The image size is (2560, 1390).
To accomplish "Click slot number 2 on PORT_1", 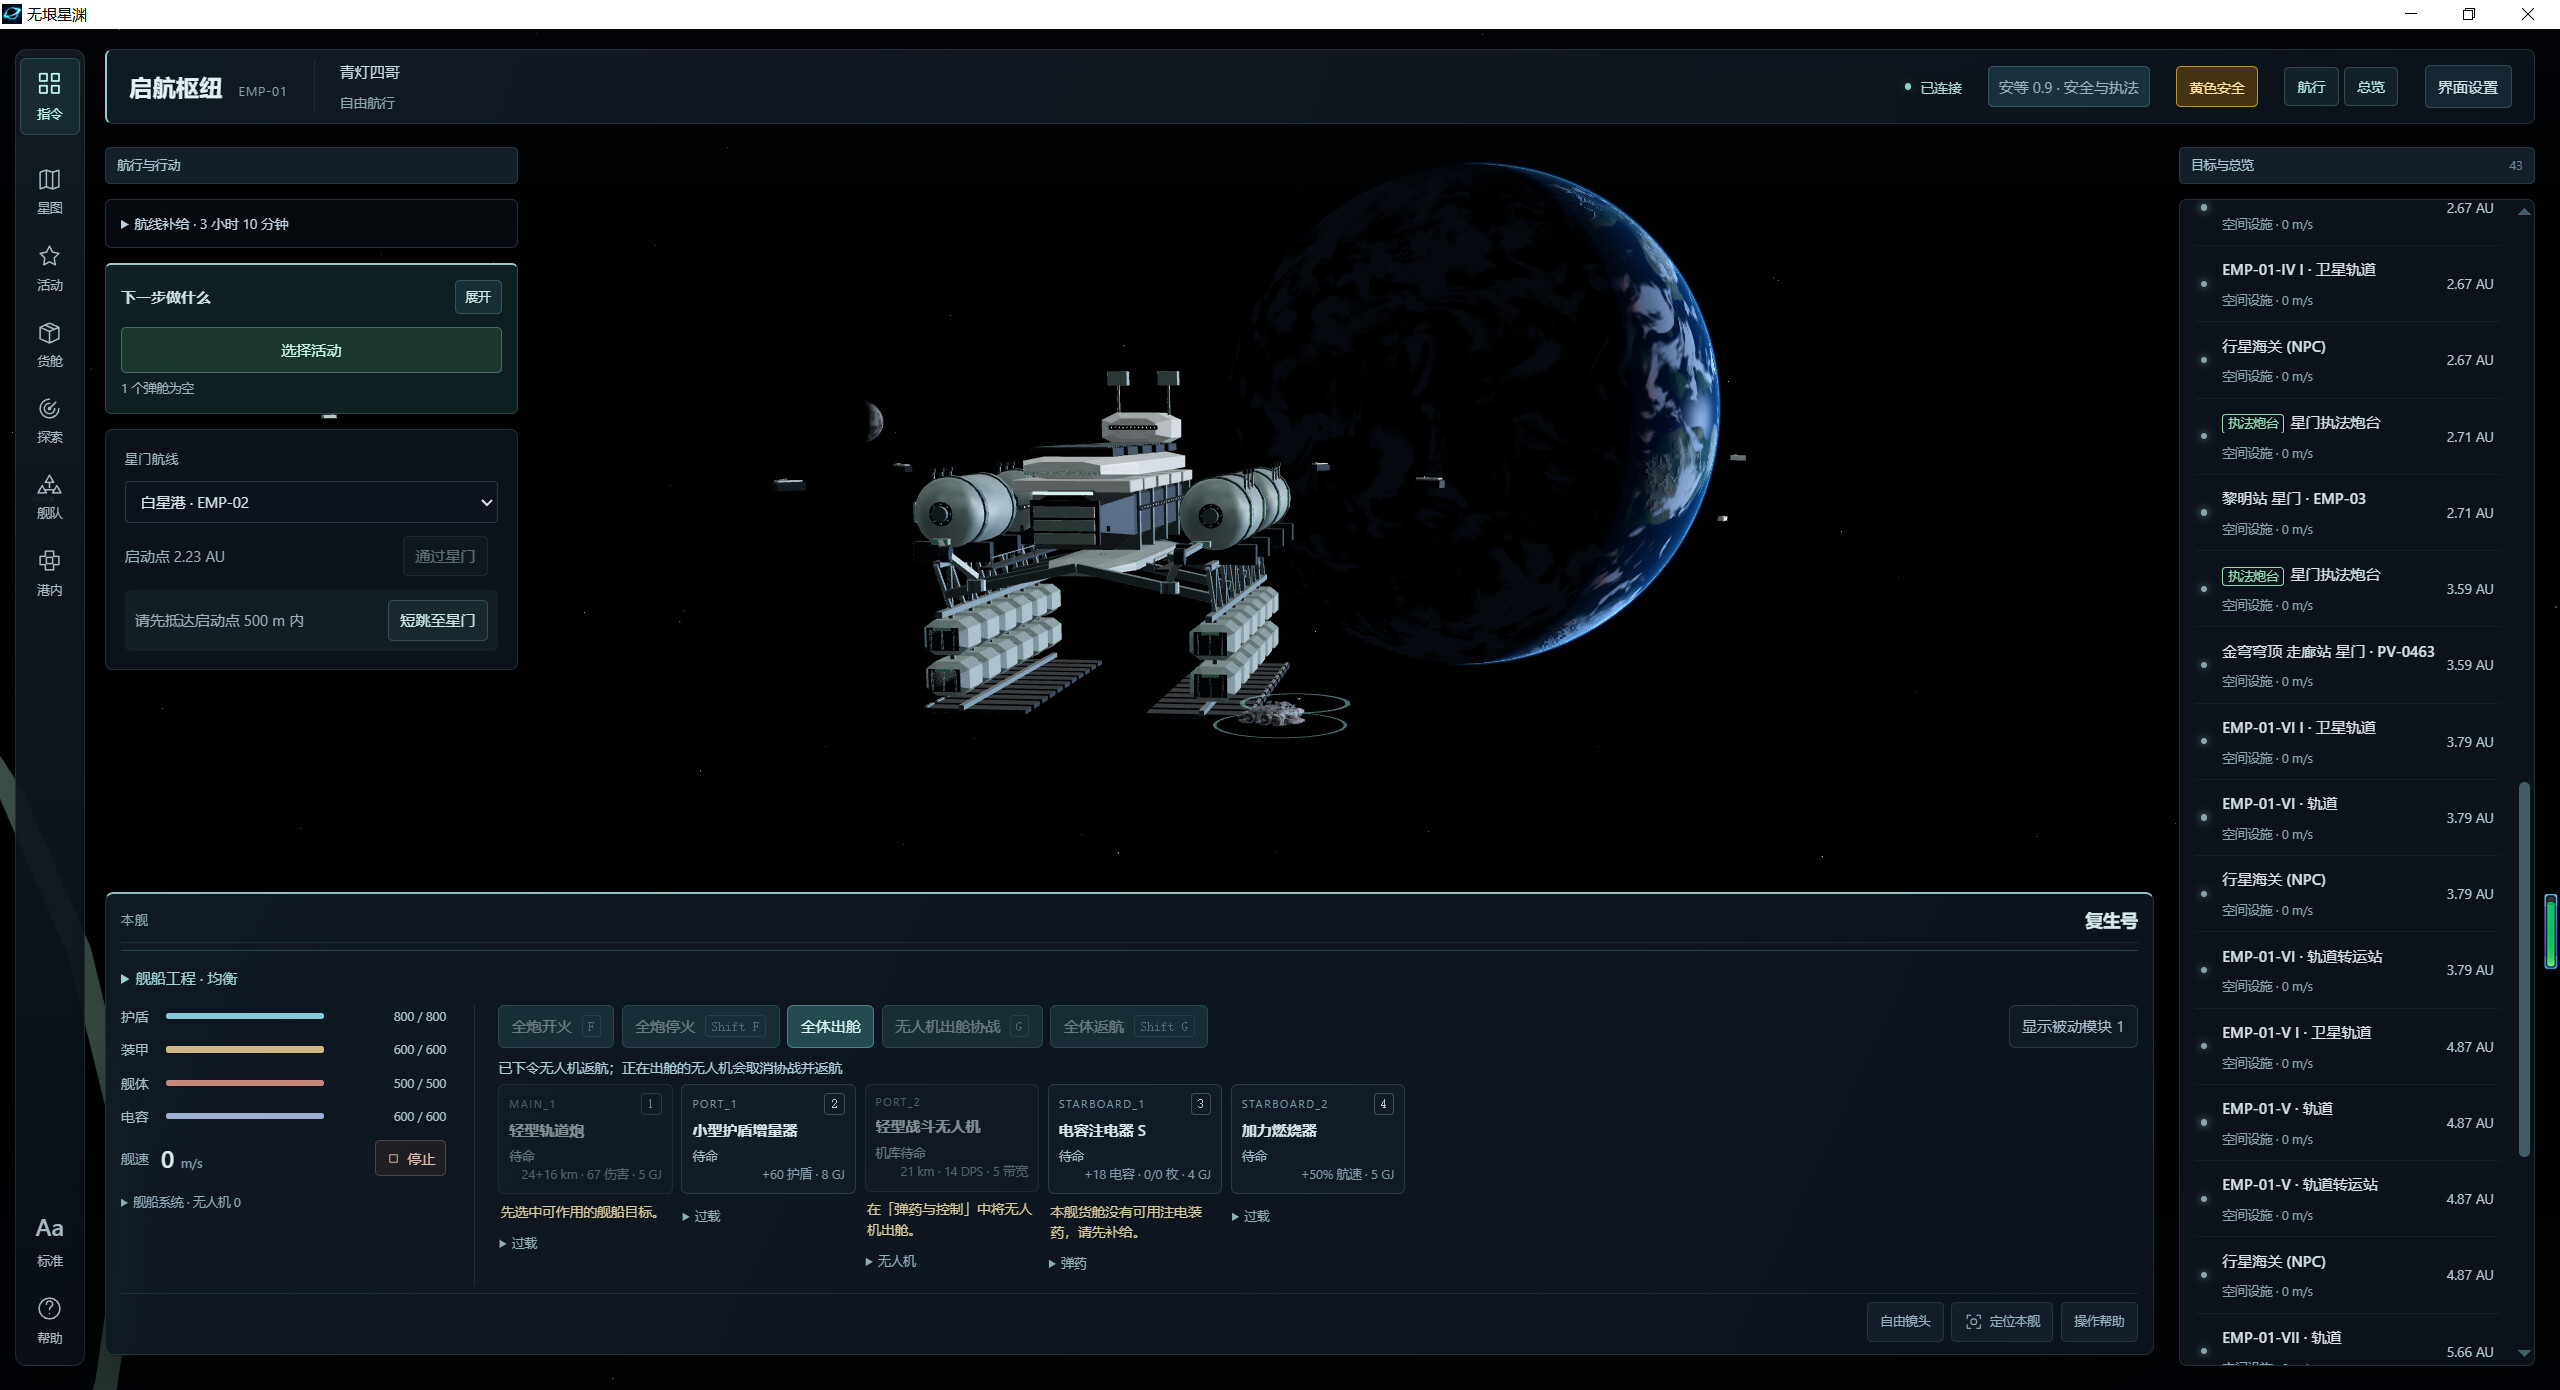I will point(834,1104).
